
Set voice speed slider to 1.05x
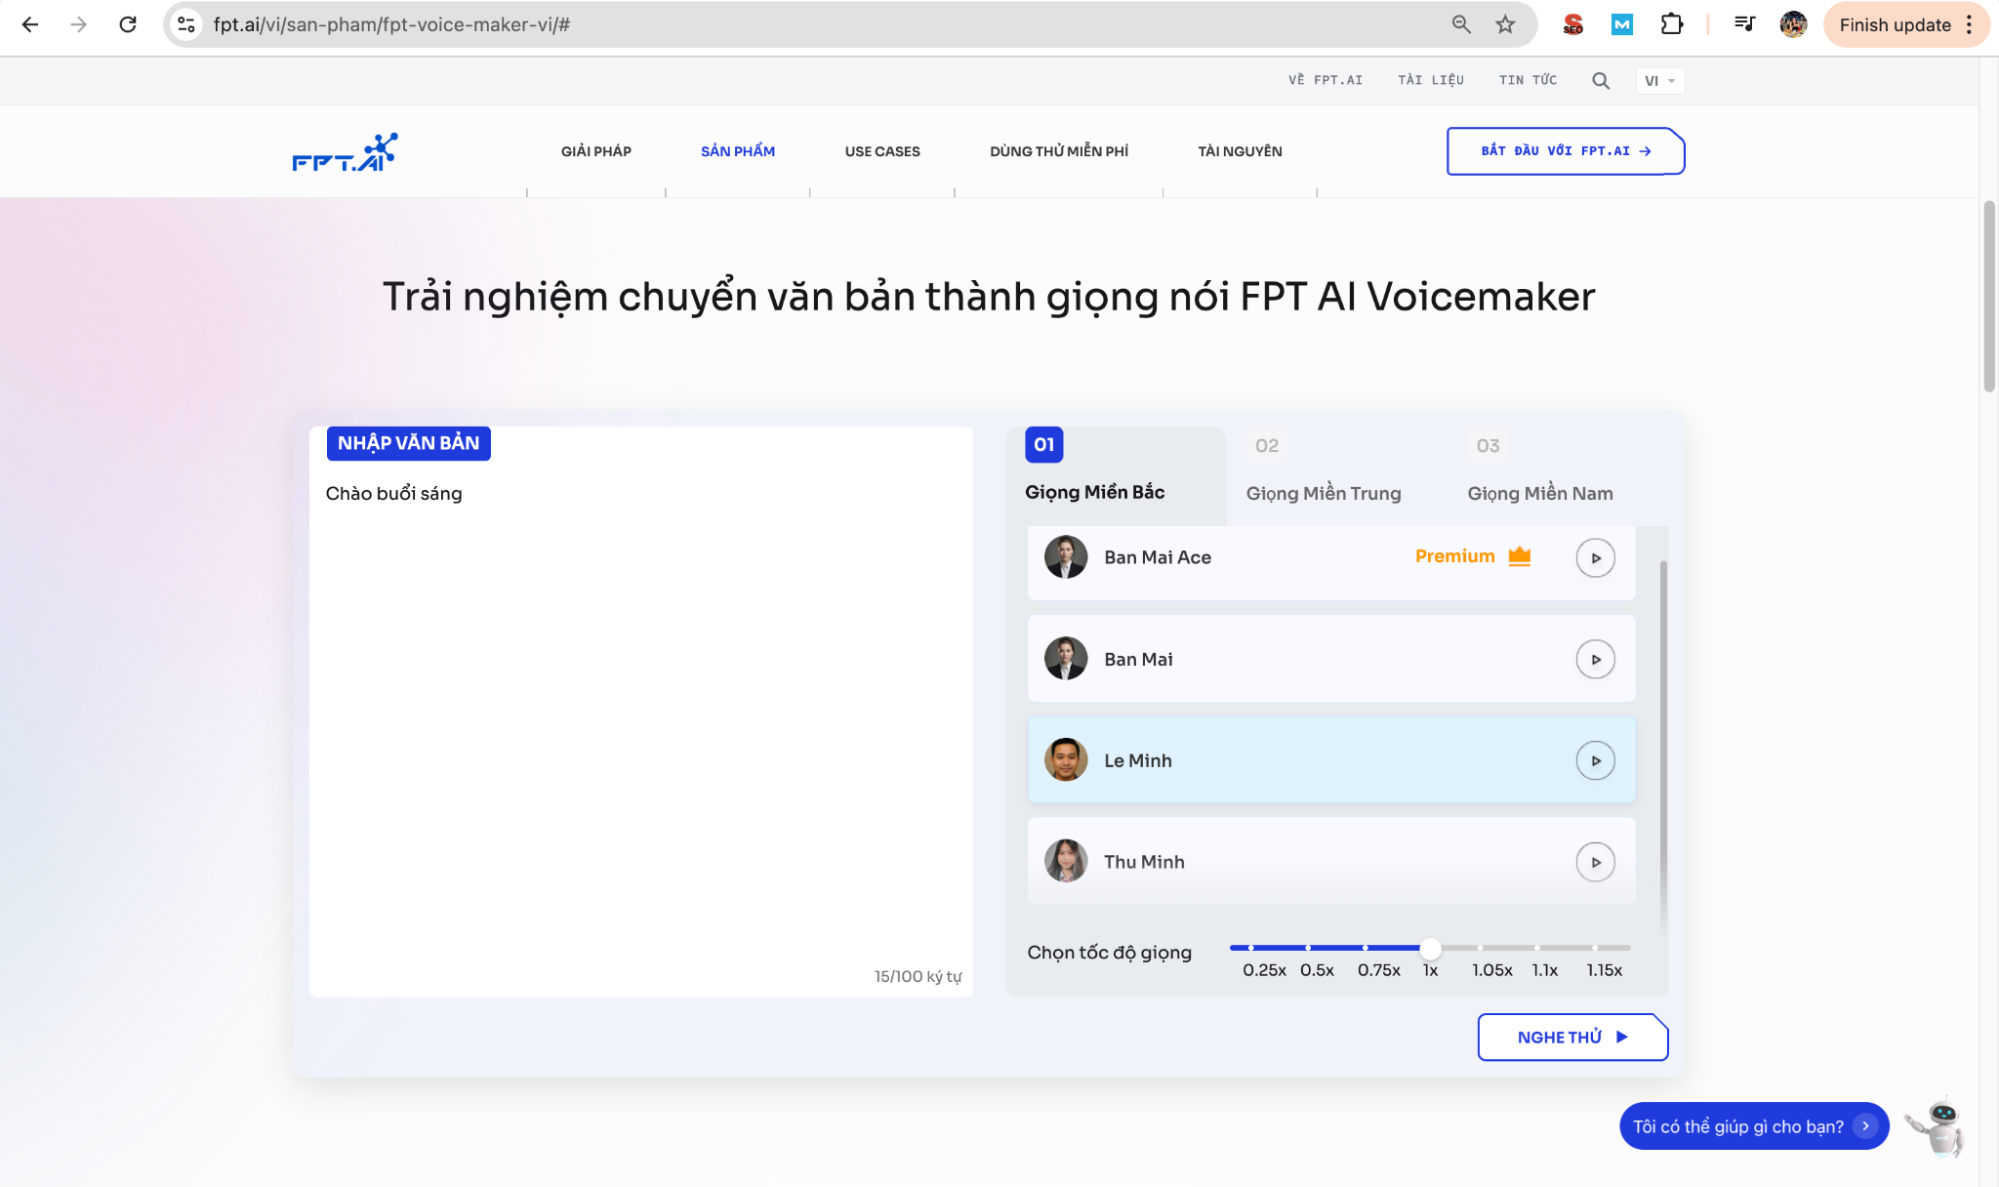[x=1480, y=947]
